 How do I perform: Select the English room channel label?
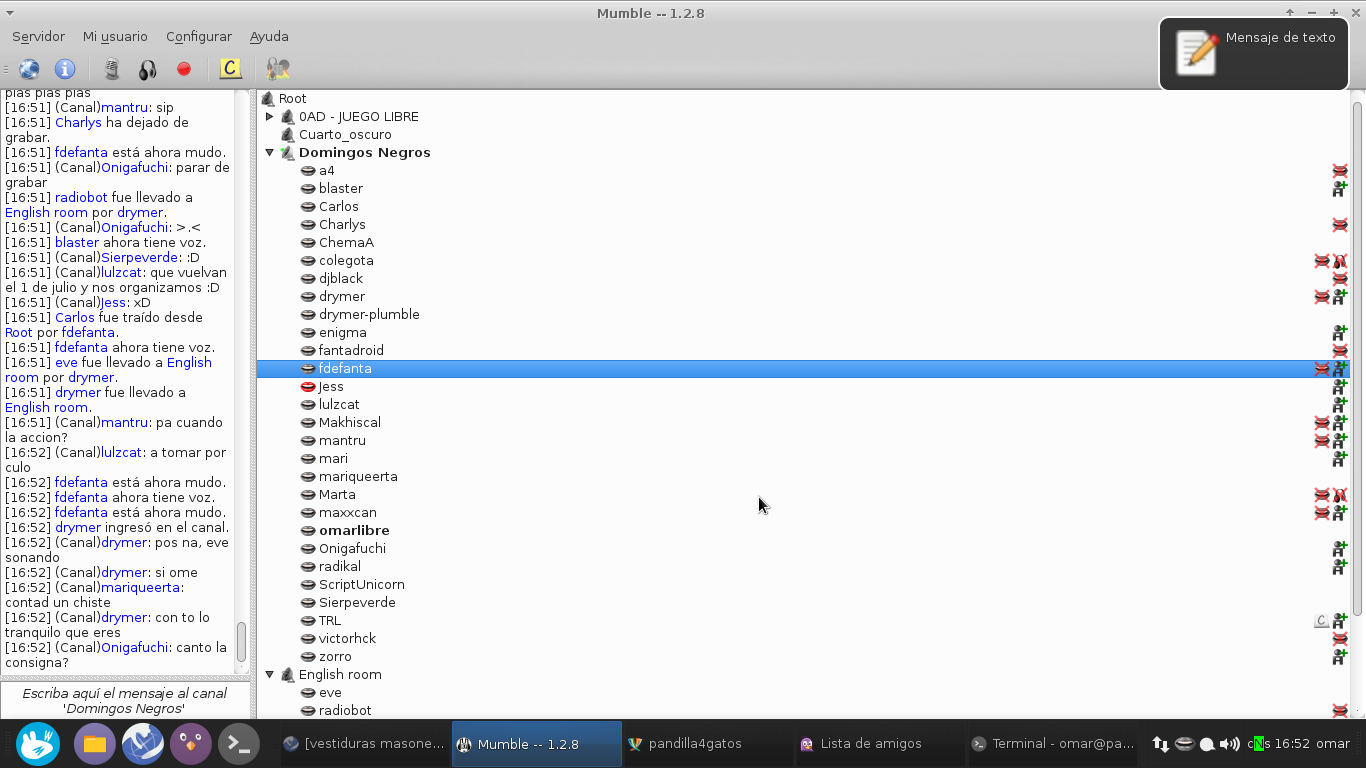point(340,674)
